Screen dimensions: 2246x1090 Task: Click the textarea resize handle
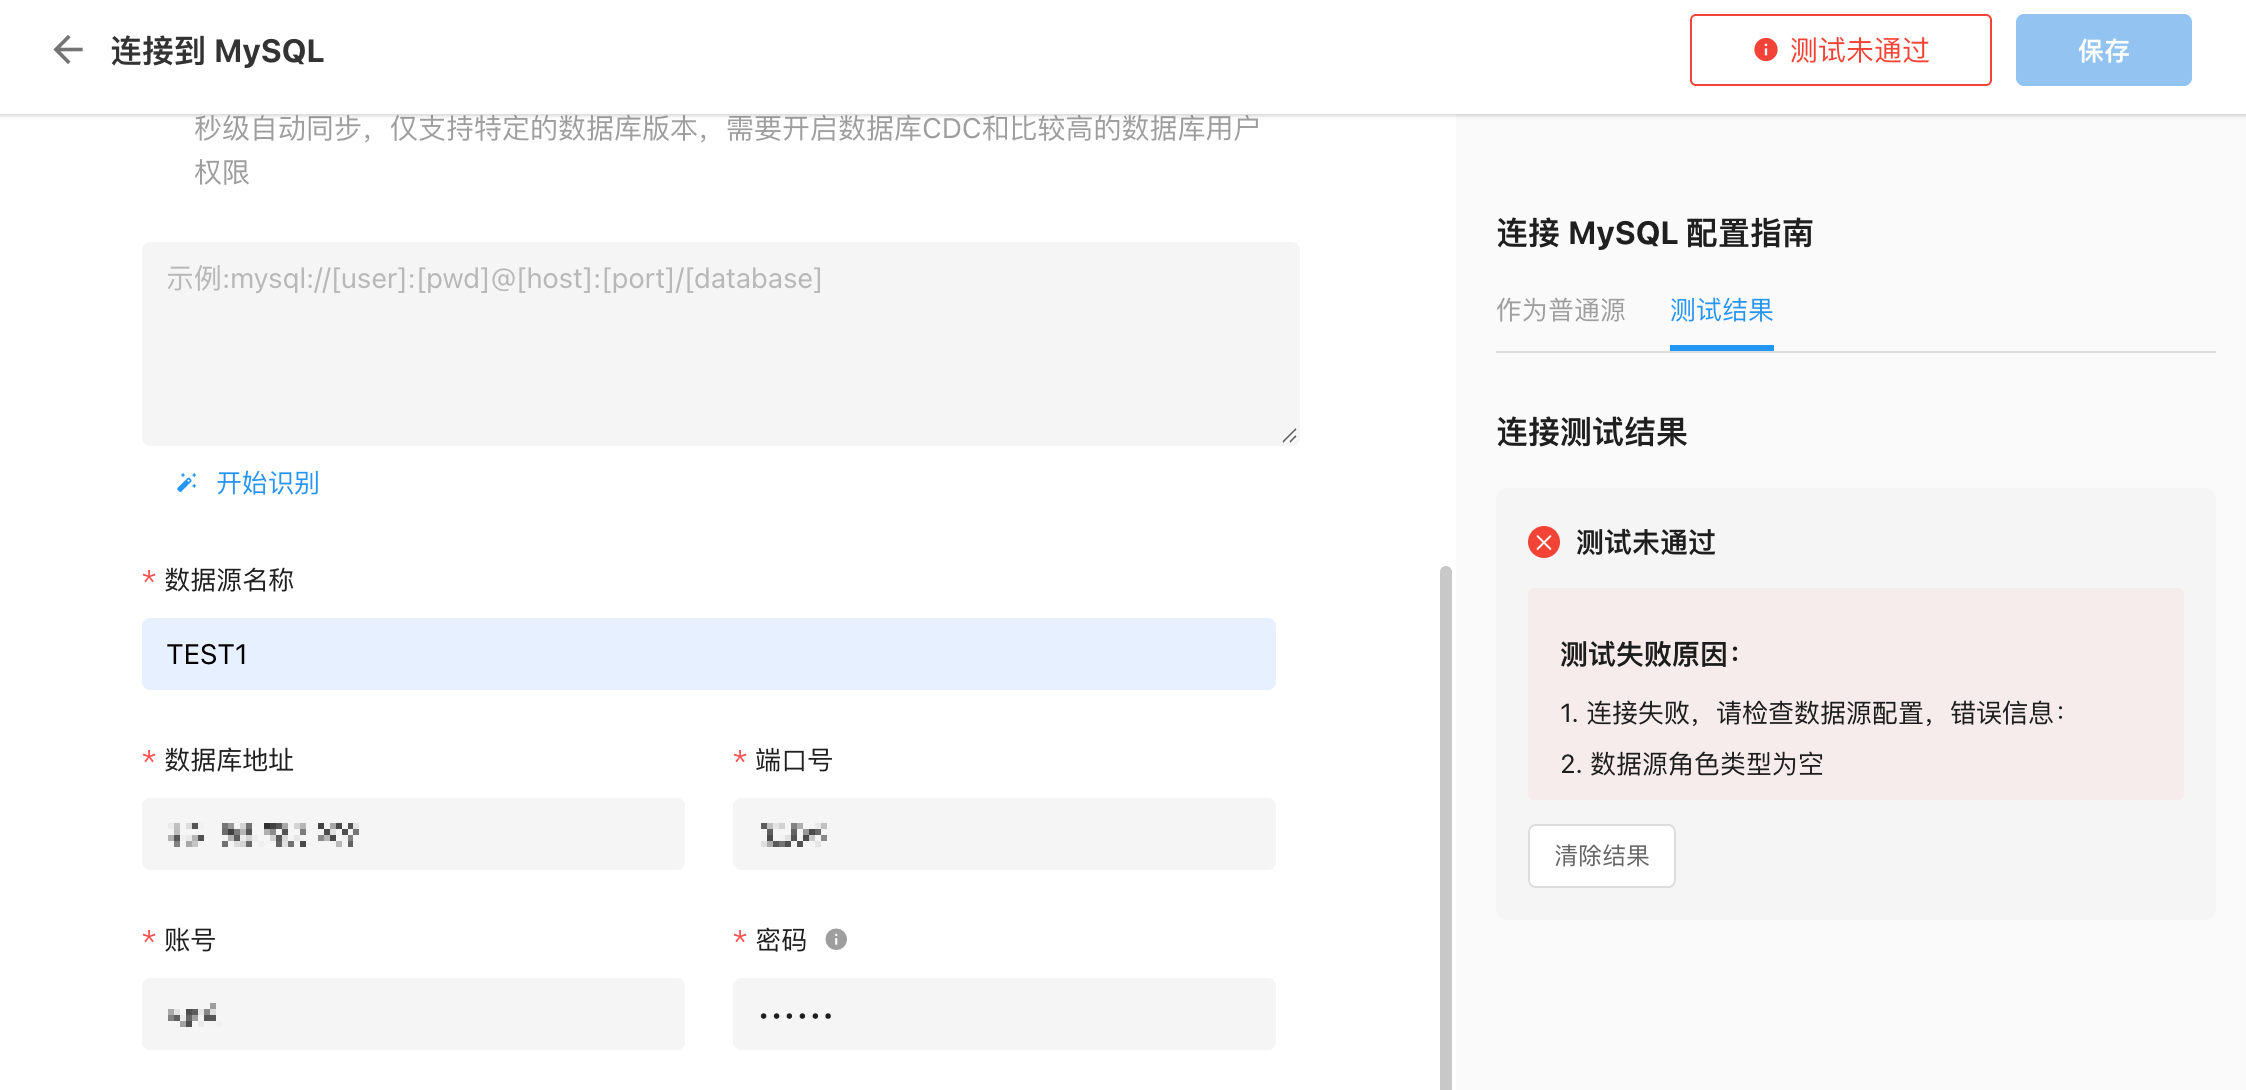1289,435
